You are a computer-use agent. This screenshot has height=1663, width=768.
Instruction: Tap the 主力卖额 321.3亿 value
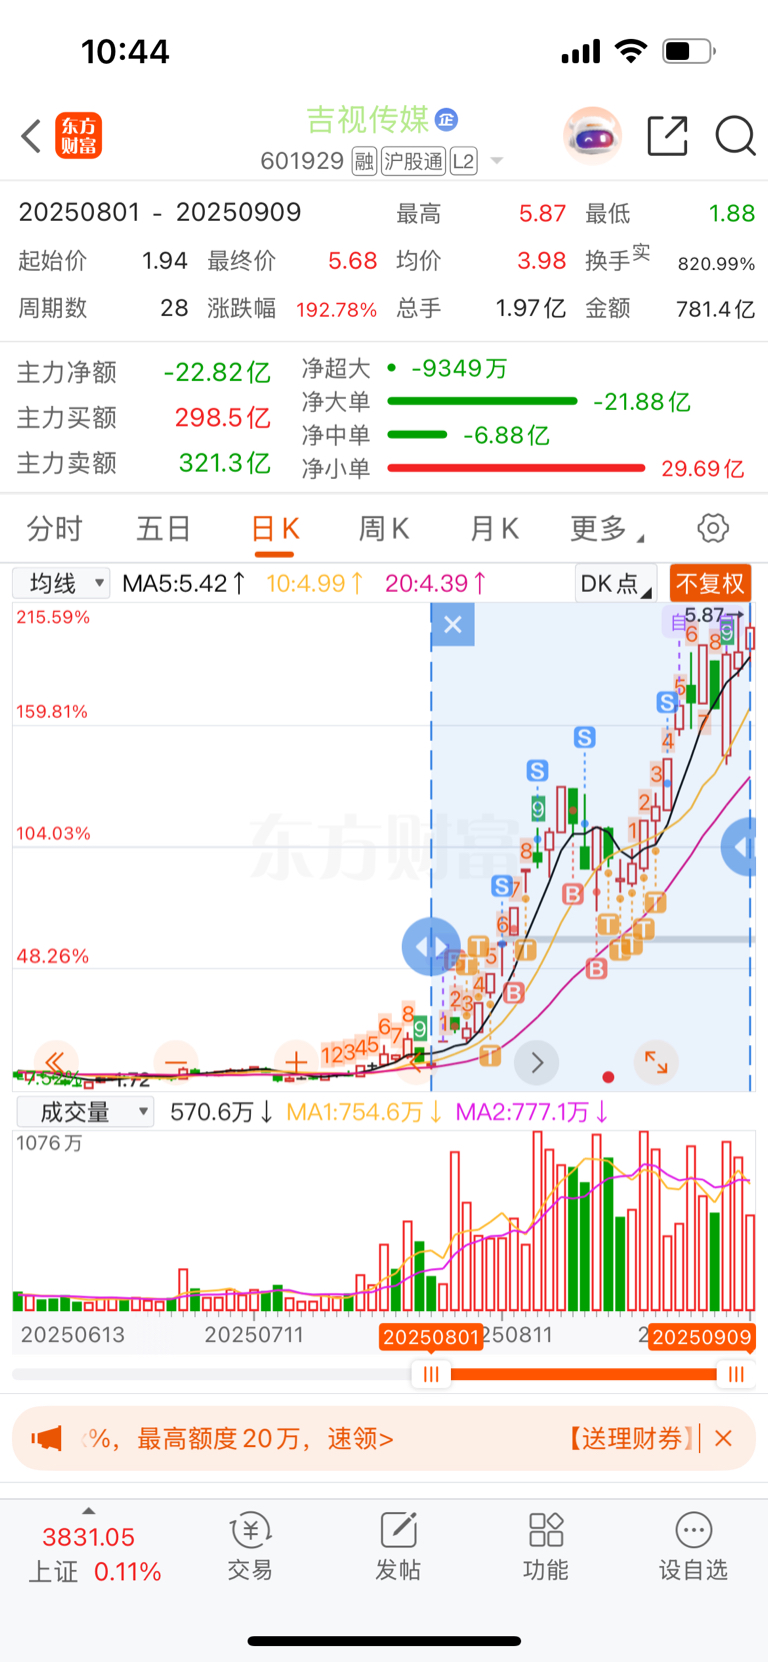click(x=224, y=463)
